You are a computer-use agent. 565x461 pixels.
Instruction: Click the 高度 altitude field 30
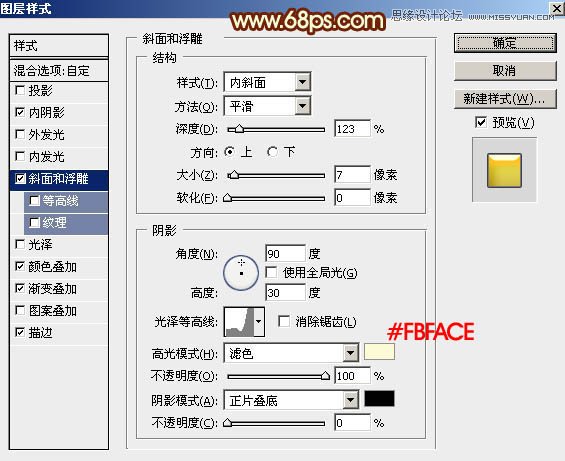pyautogui.click(x=285, y=292)
